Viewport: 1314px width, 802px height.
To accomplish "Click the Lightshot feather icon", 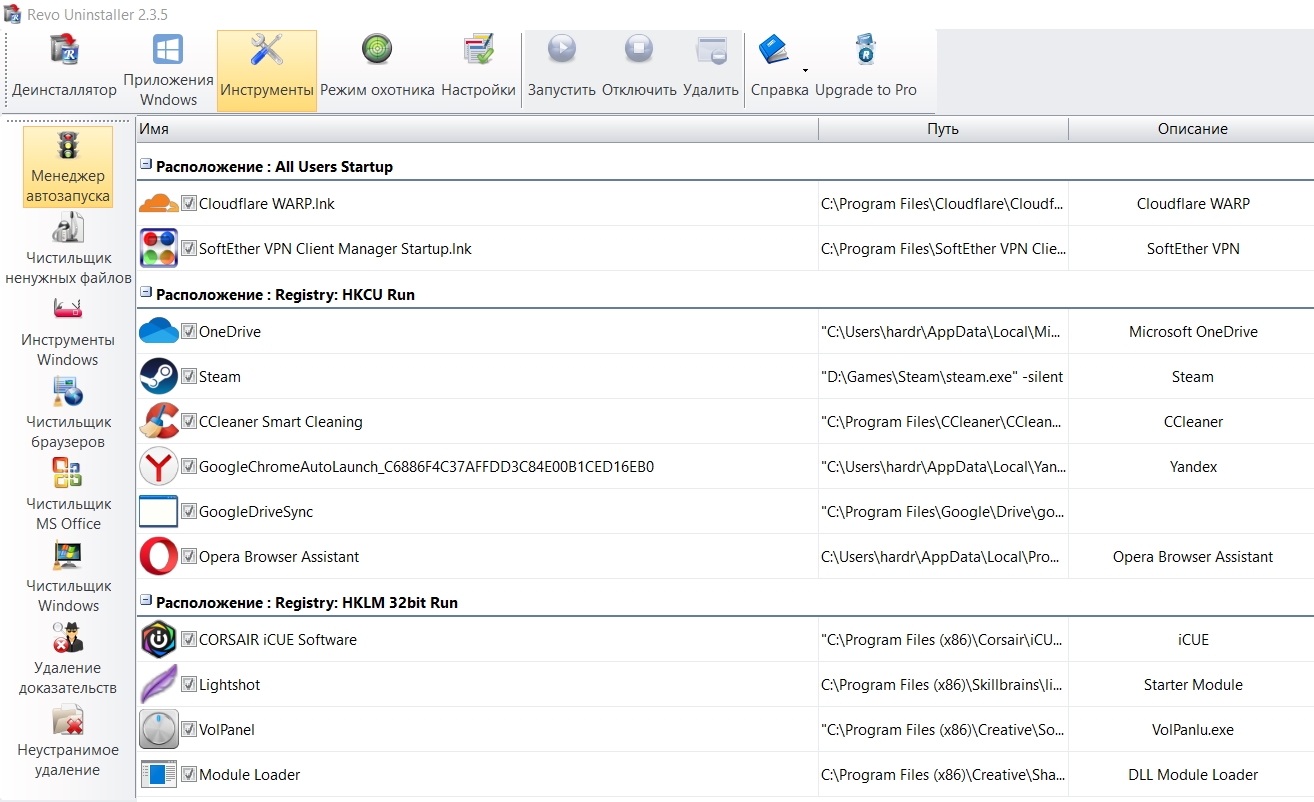I will tap(159, 684).
